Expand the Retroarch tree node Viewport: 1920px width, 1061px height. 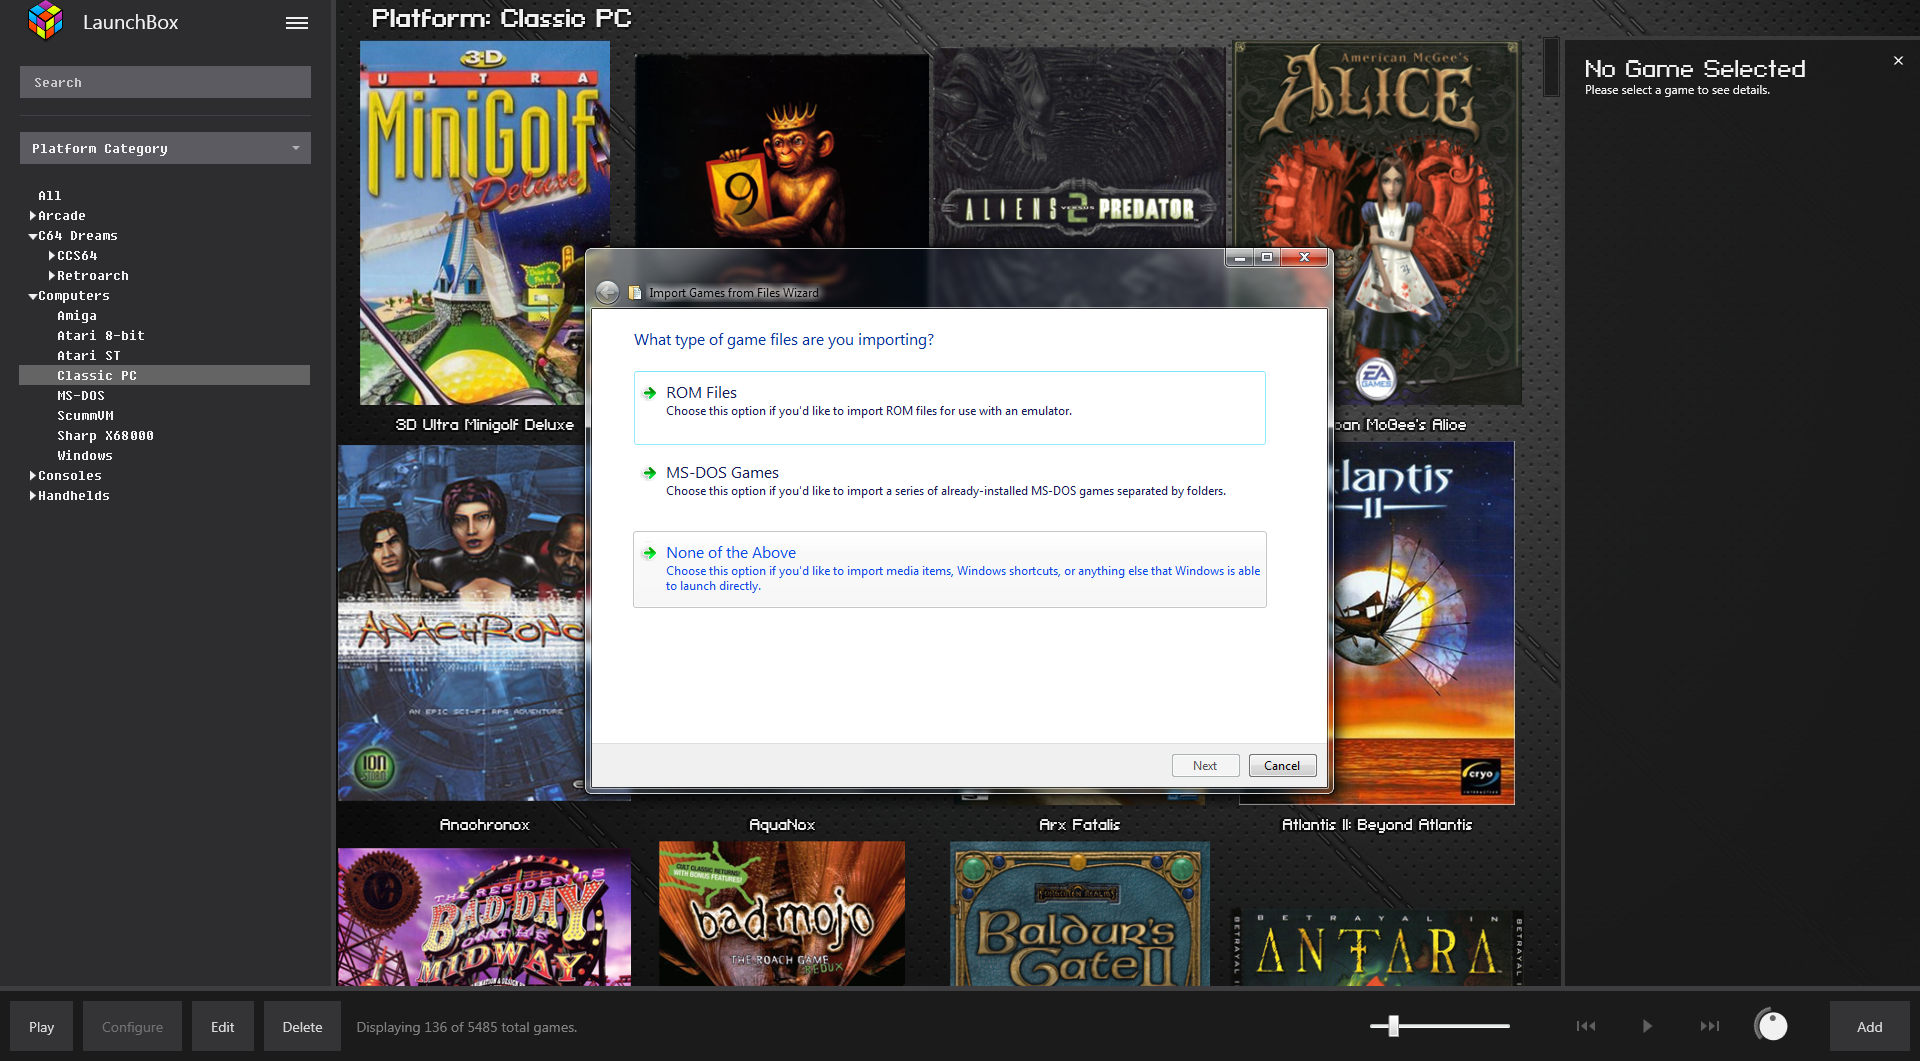[x=52, y=276]
